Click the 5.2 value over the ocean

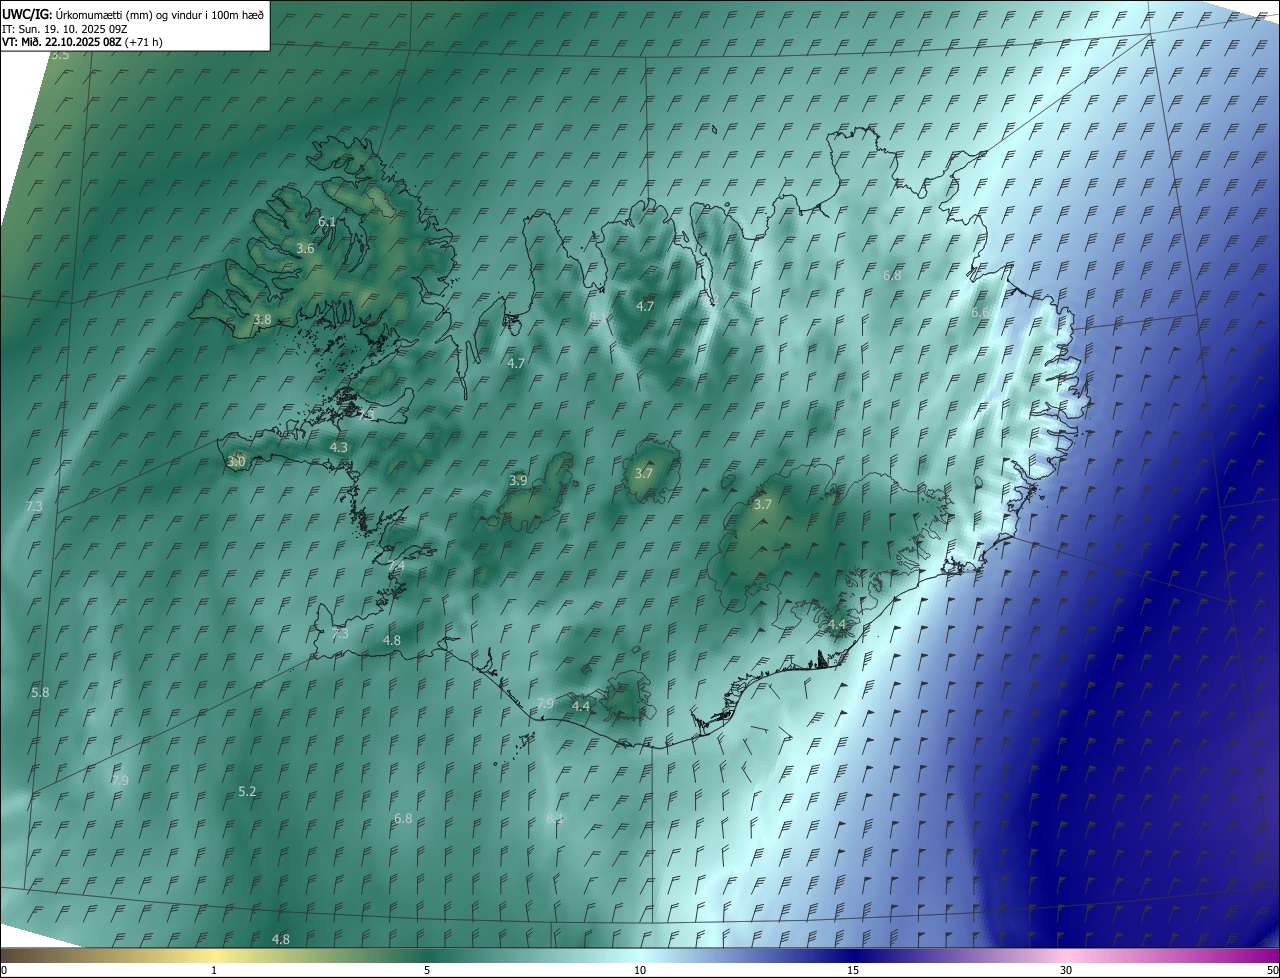[x=247, y=791]
